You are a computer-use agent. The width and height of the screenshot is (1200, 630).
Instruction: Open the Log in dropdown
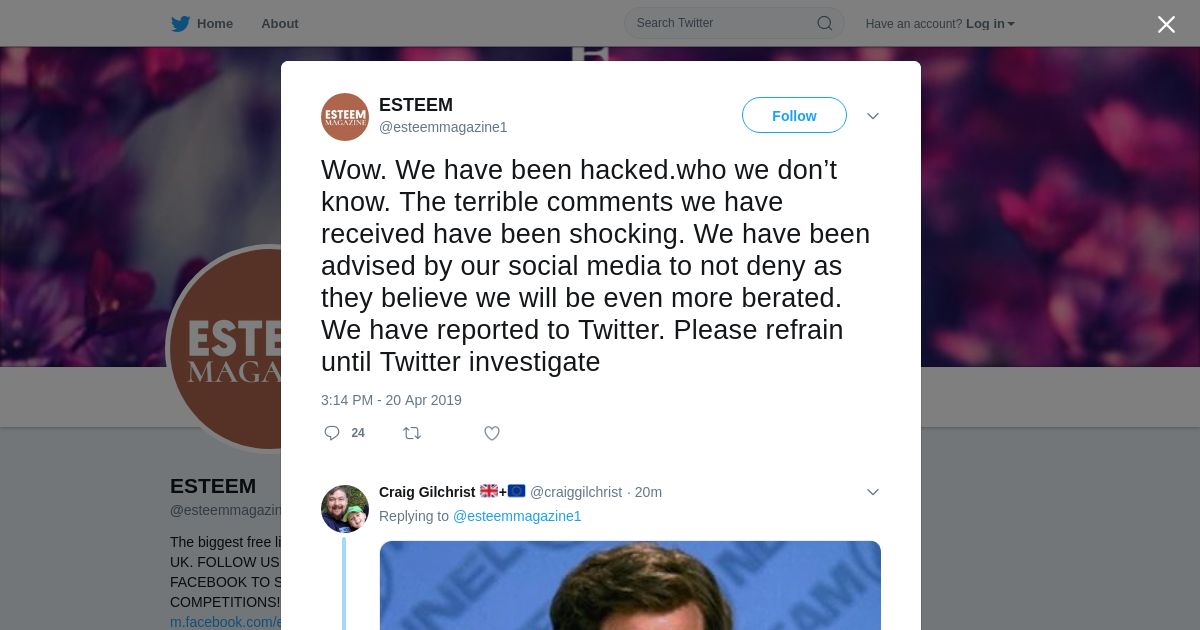pos(989,24)
